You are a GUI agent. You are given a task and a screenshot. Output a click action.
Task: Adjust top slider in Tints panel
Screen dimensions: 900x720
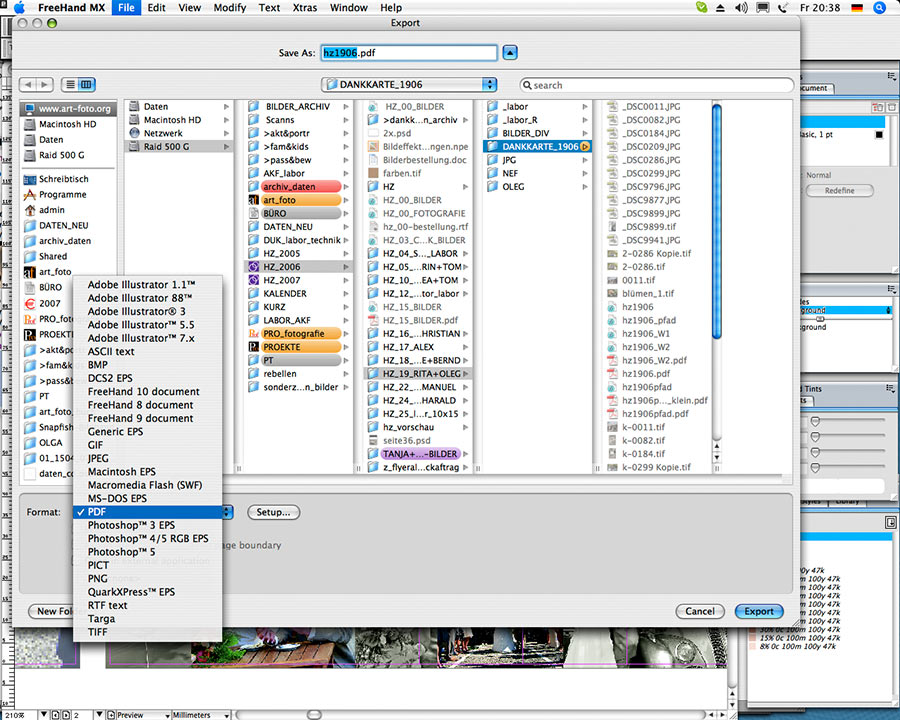(x=815, y=421)
